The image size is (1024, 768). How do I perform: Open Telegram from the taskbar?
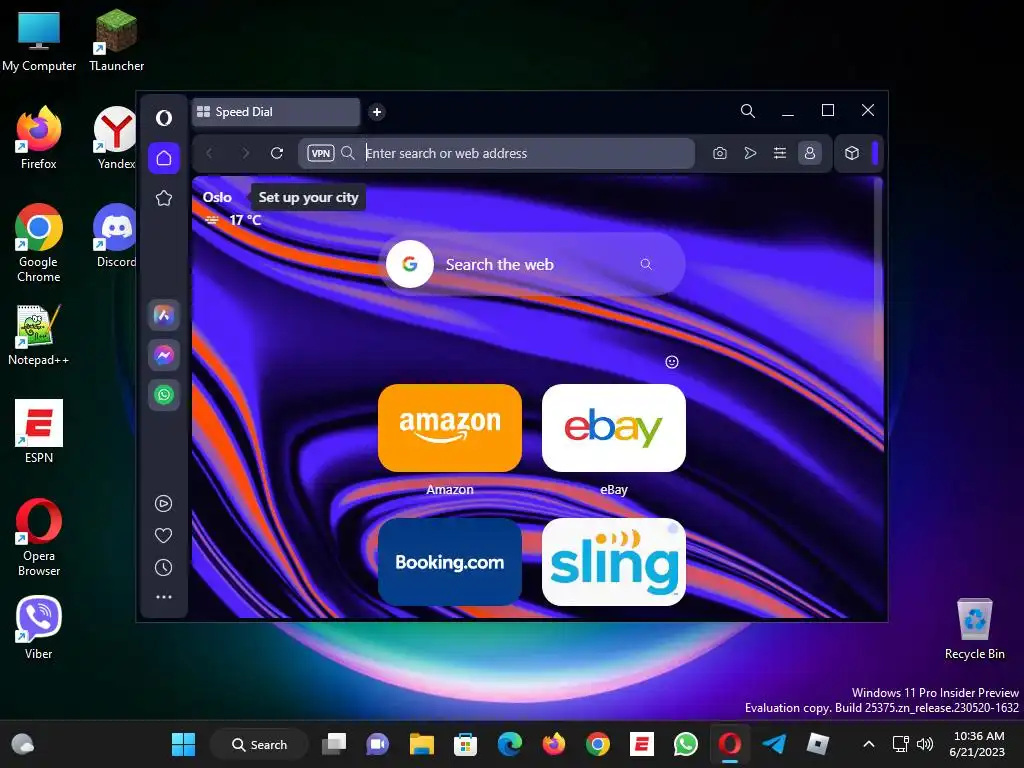point(774,744)
